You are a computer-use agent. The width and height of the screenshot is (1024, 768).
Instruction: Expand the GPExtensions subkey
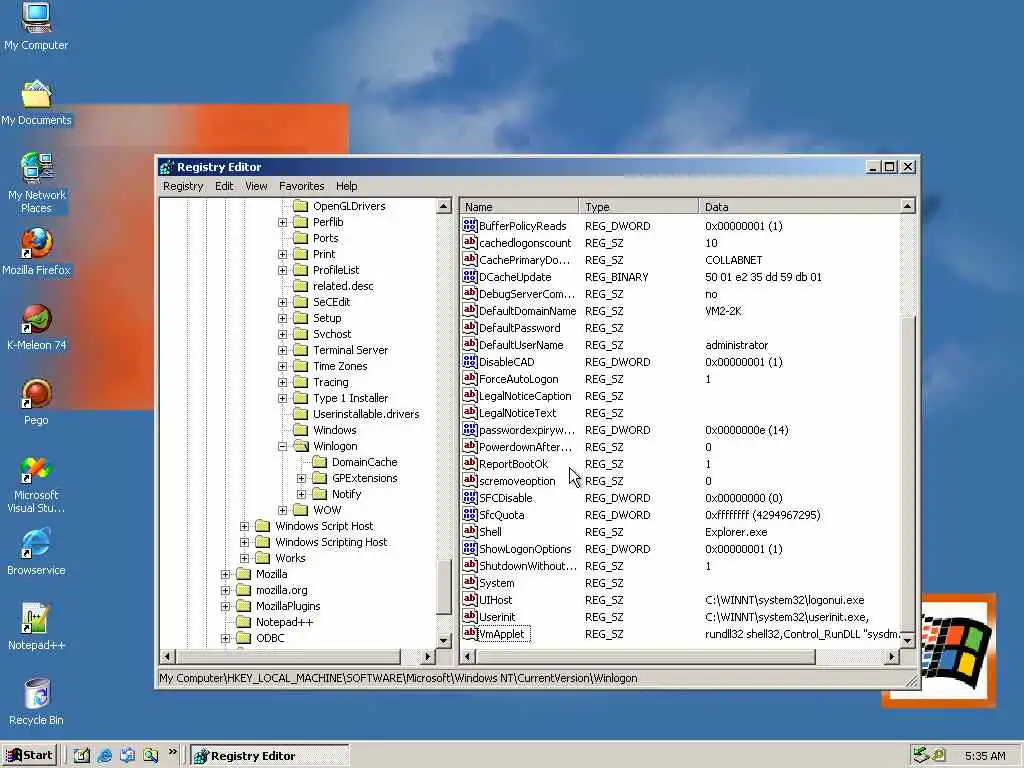(301, 478)
